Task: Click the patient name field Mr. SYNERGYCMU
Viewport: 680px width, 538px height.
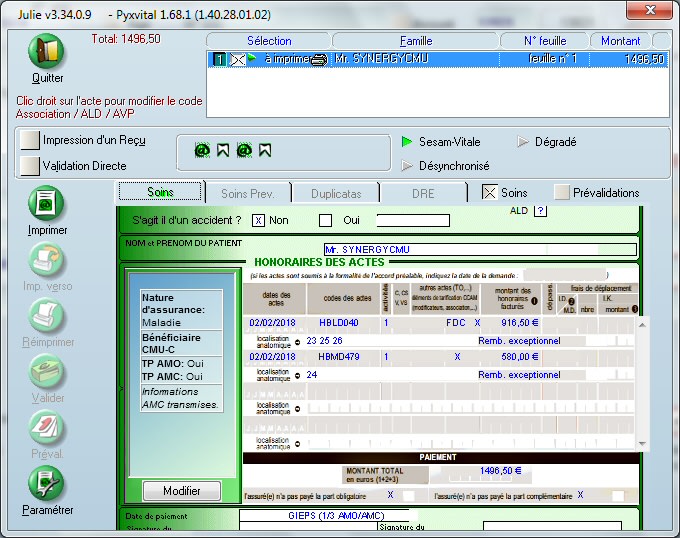Action: pos(478,249)
